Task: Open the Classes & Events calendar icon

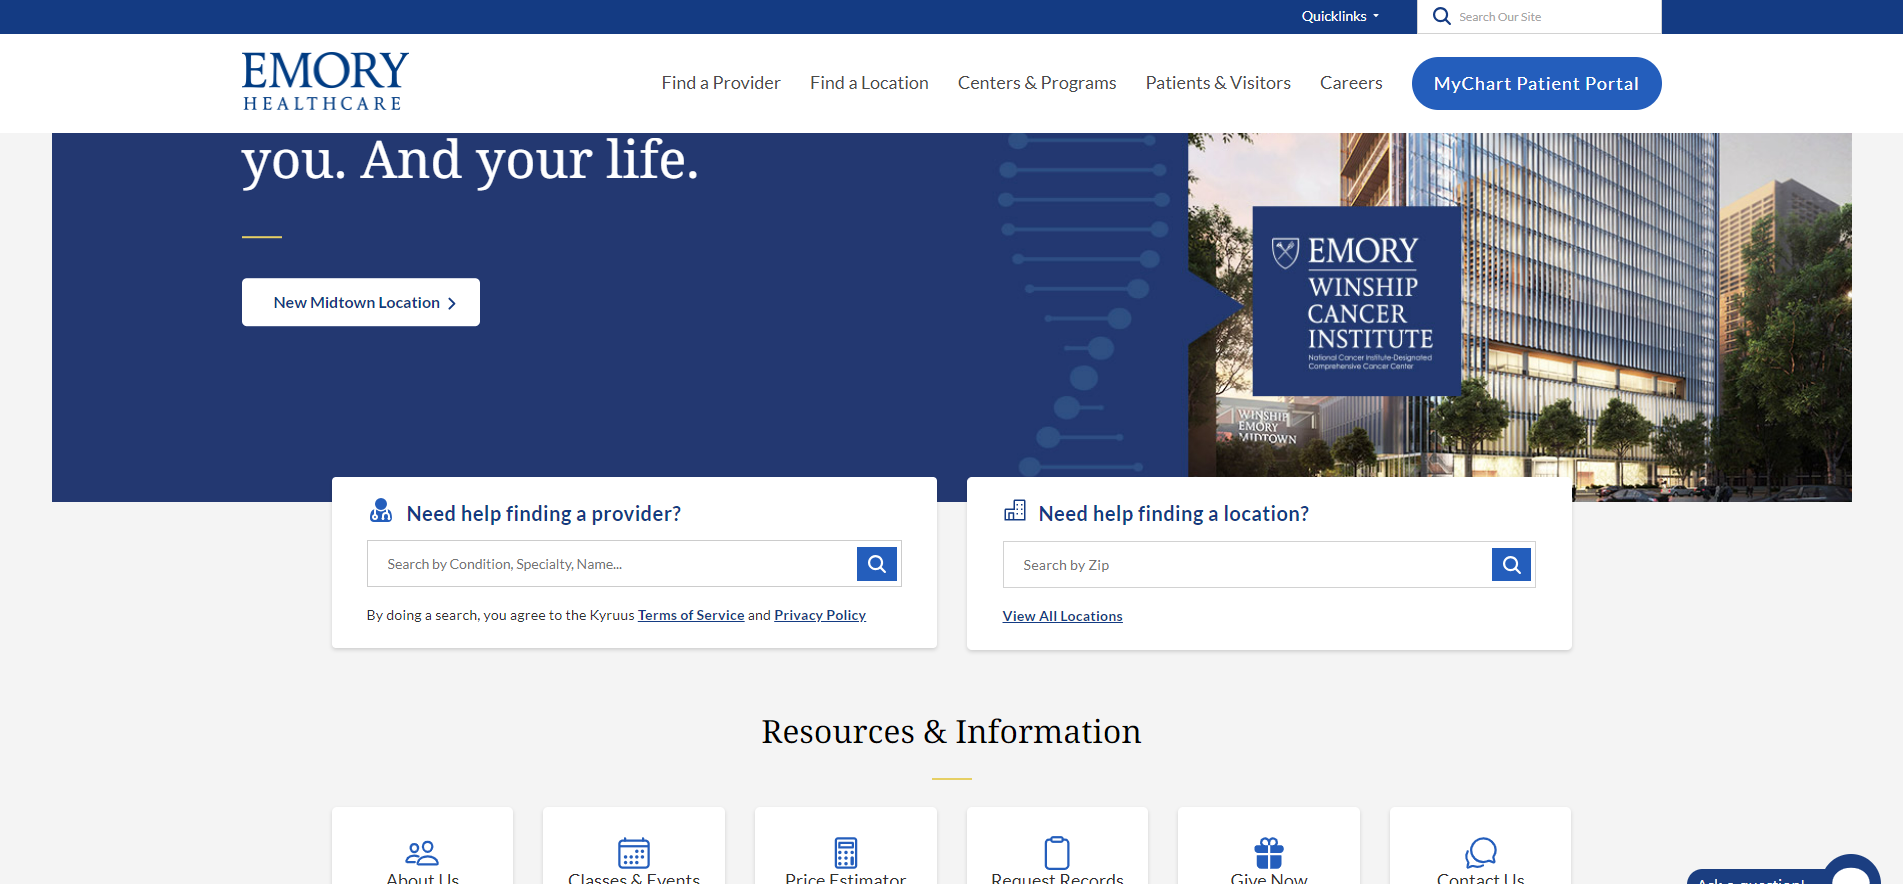Action: 633,853
